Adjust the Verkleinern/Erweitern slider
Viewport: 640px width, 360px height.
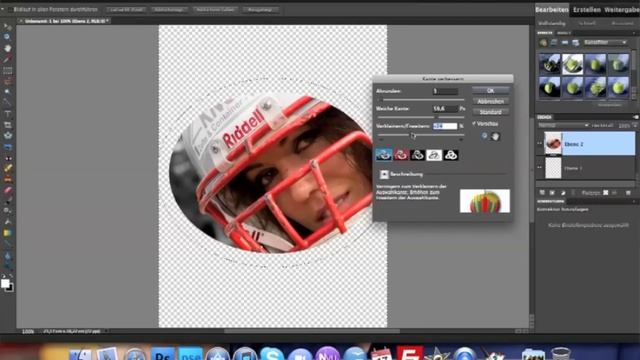click(x=413, y=136)
